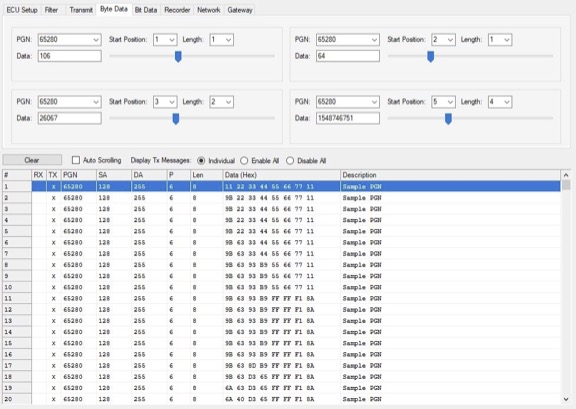
Task: Click the slider thumb beside Data 106
Action: coord(178,57)
